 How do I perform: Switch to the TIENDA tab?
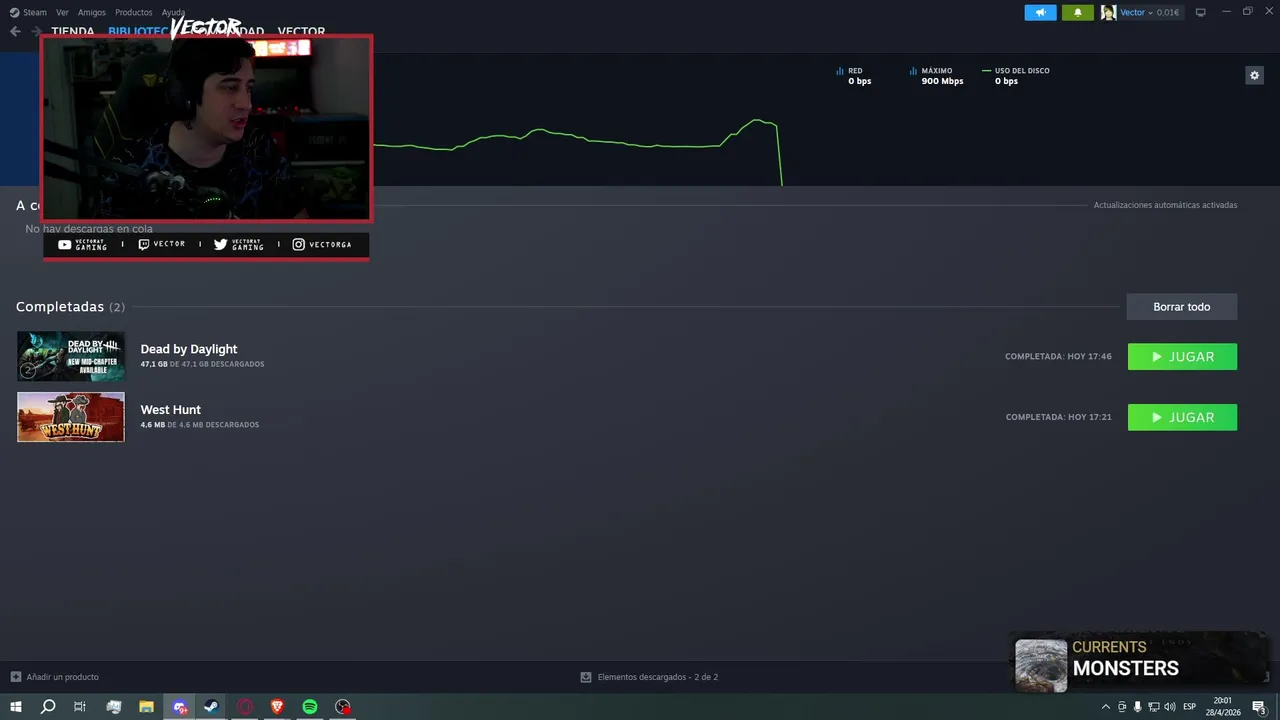tap(73, 31)
